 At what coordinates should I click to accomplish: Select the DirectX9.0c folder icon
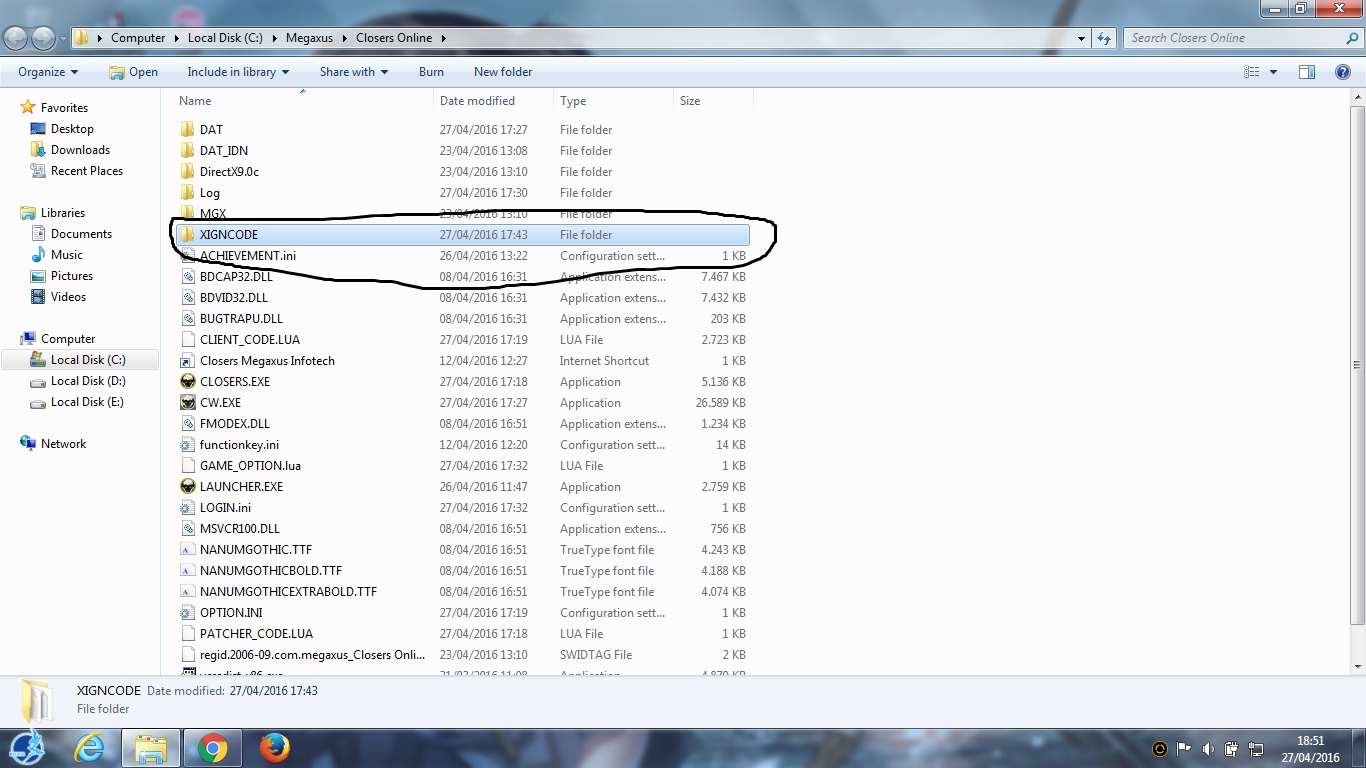point(187,172)
